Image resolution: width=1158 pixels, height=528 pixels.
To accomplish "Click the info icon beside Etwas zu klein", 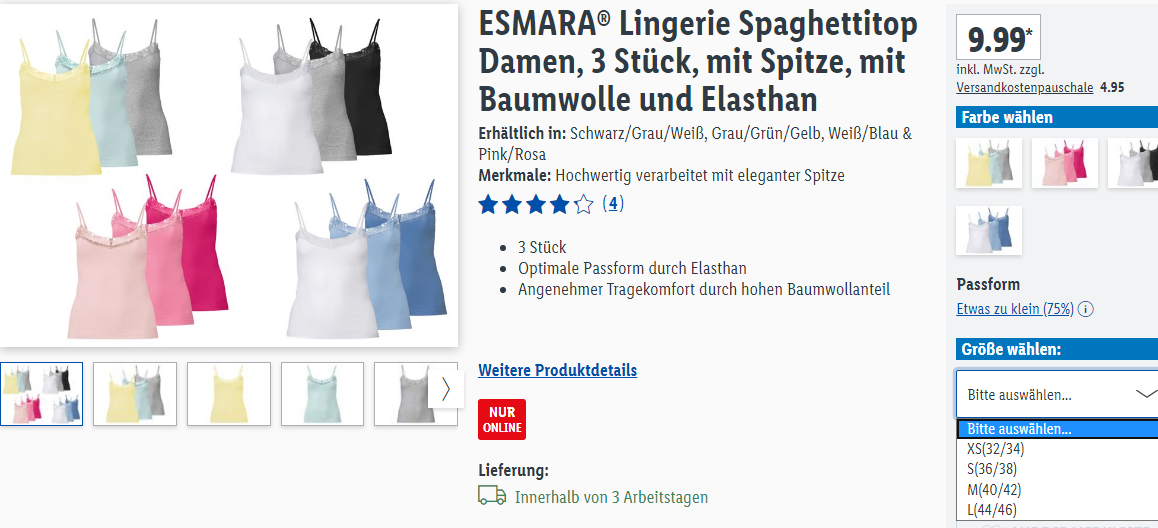I will pos(1086,309).
